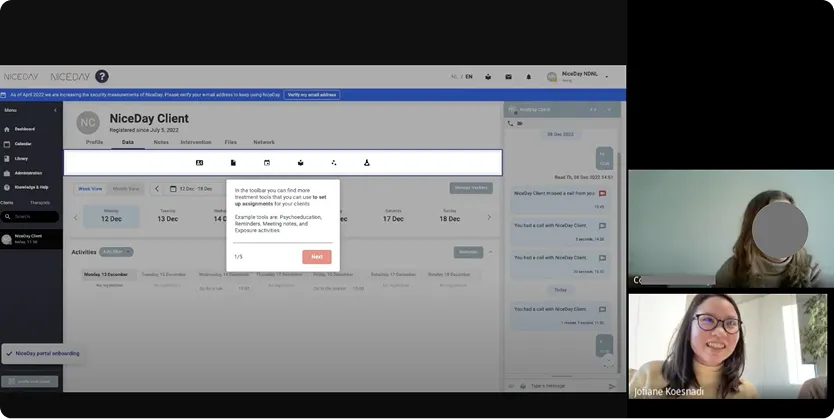The image size is (834, 419).
Task: Select the Therapists tab in sidebar
Action: (40, 203)
